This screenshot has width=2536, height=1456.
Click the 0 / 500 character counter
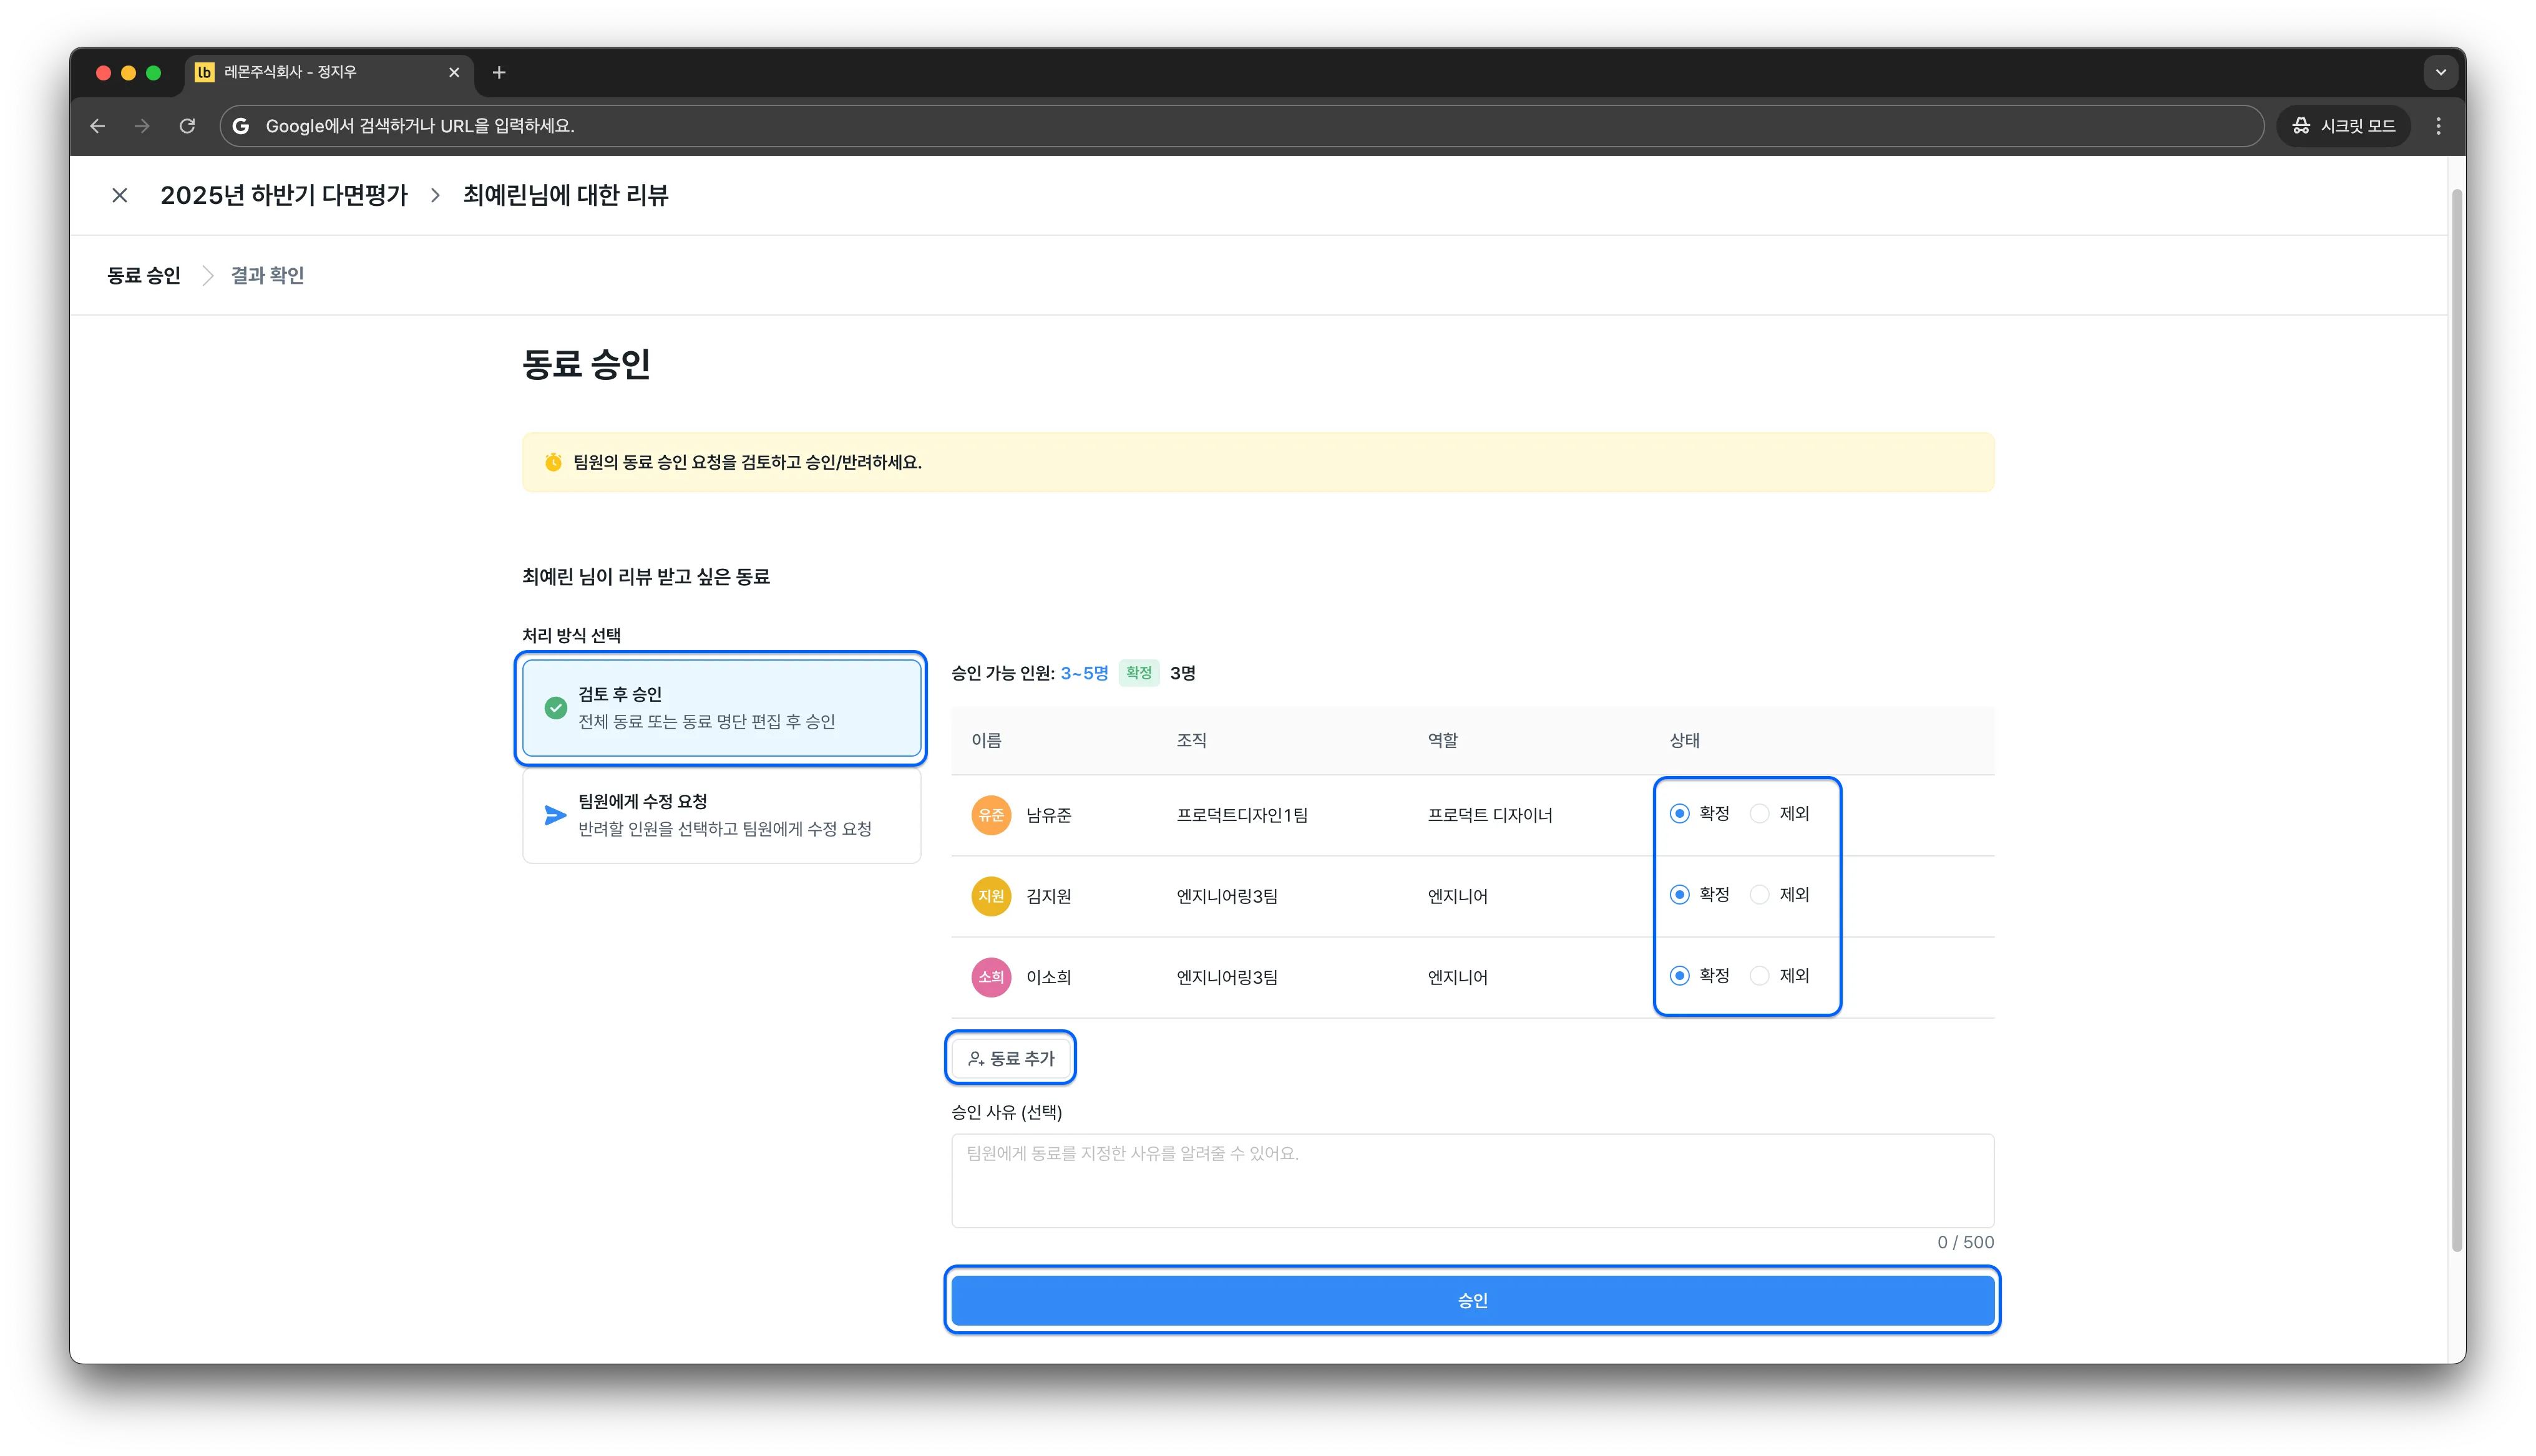[1965, 1242]
